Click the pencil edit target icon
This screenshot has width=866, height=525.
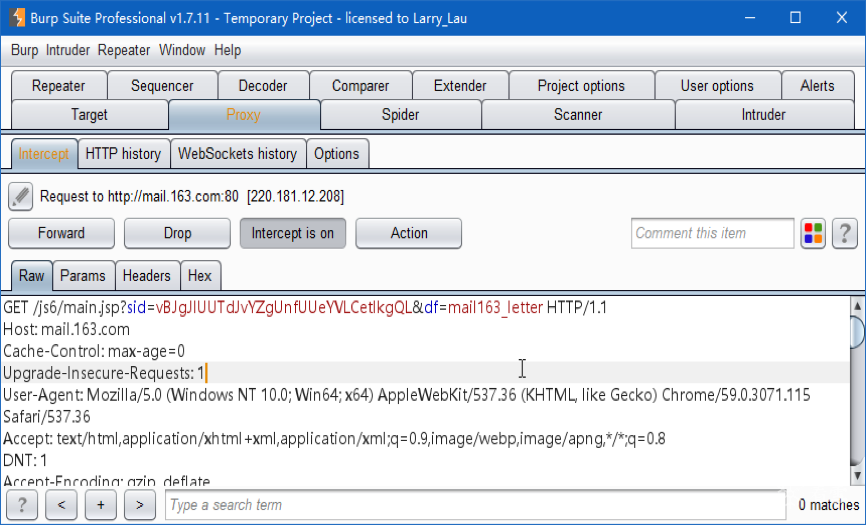[20, 197]
